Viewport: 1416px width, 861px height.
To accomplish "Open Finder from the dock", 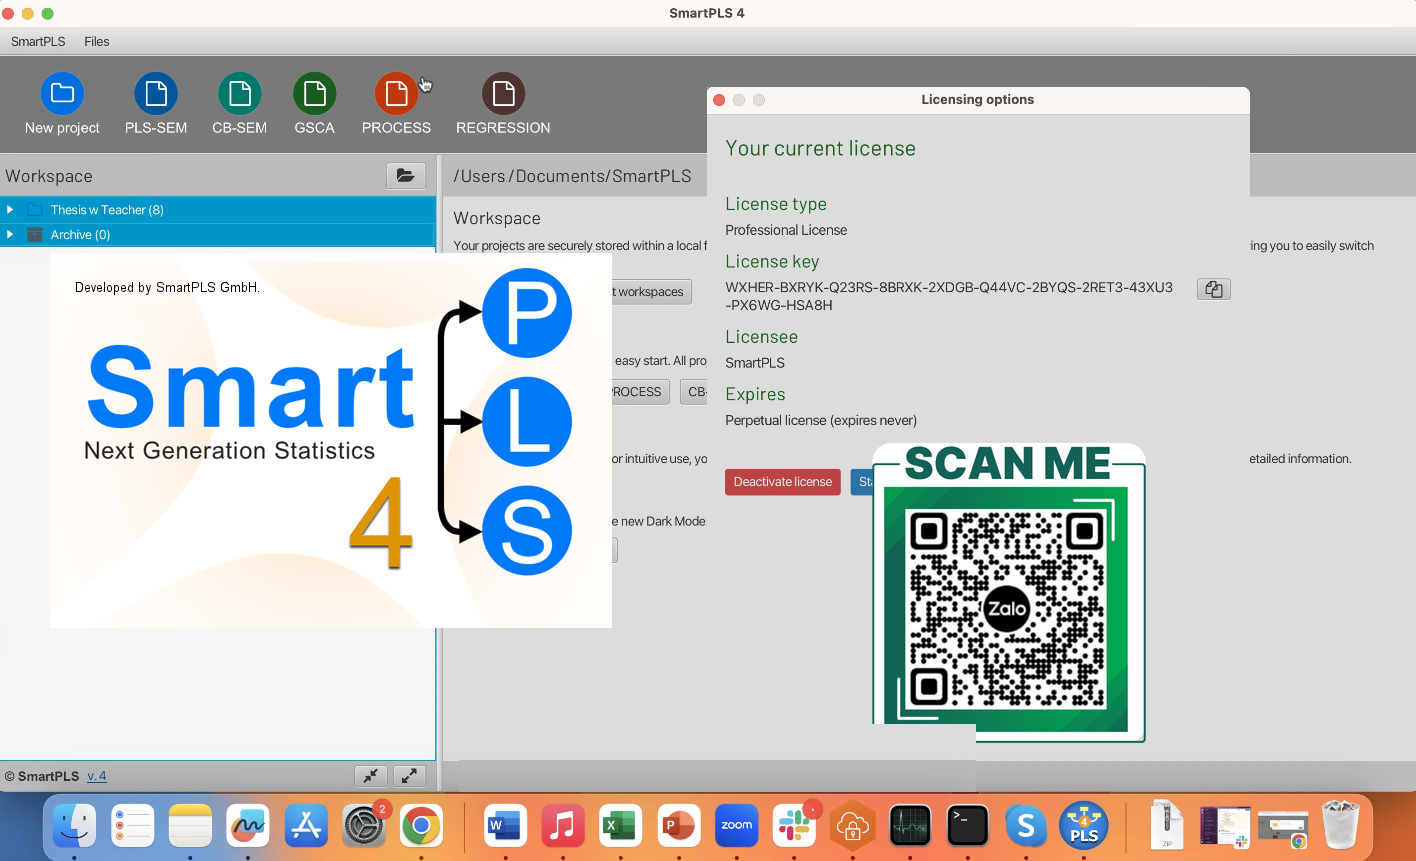I will click(x=75, y=826).
